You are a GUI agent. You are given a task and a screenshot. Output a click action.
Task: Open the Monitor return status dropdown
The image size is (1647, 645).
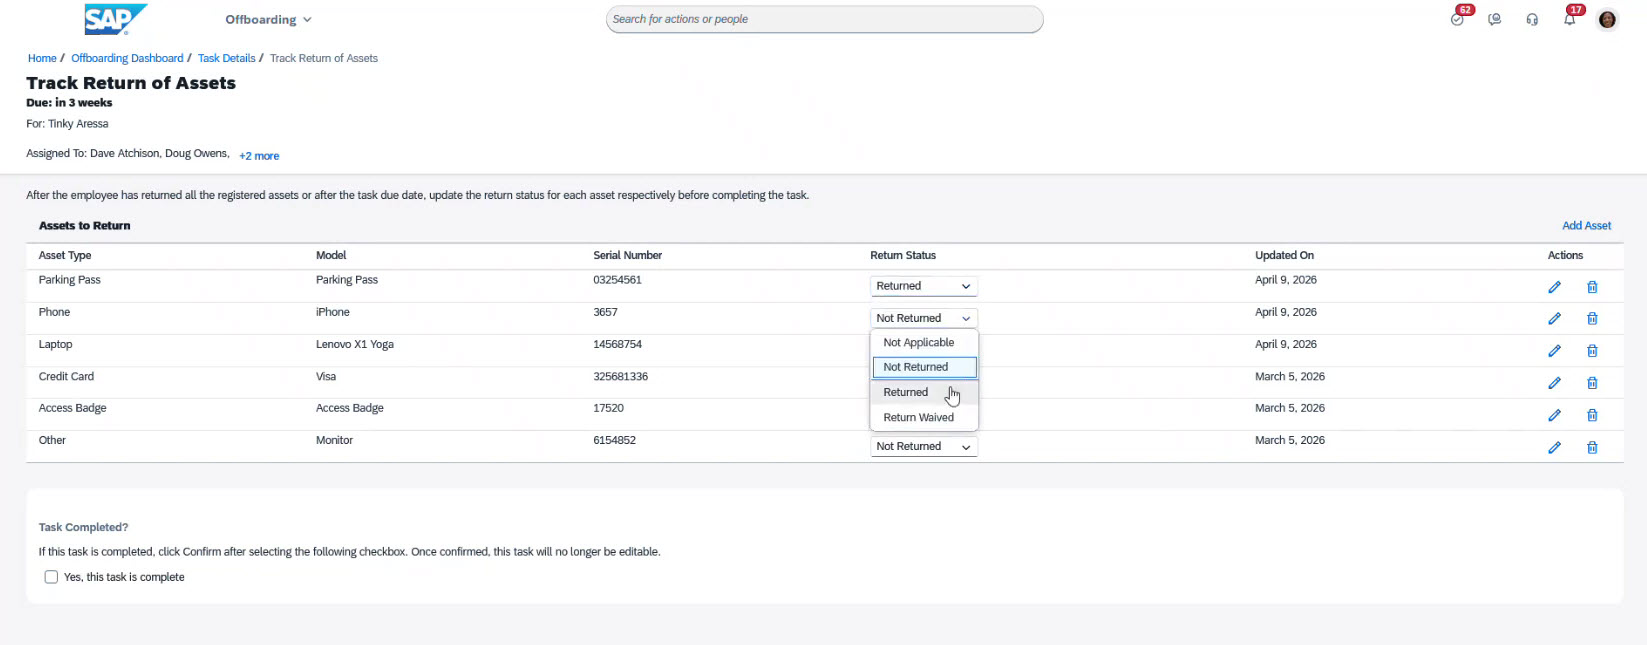(x=923, y=446)
